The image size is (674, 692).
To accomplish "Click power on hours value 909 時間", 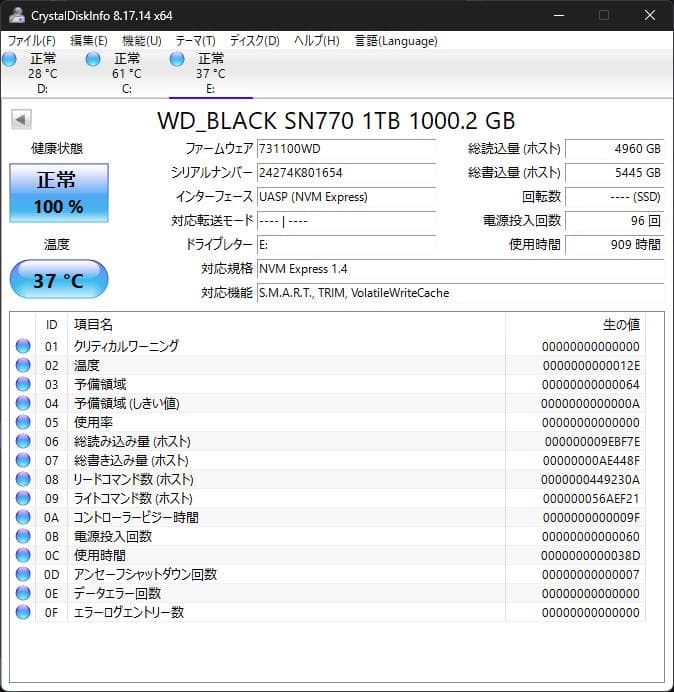I will (614, 244).
